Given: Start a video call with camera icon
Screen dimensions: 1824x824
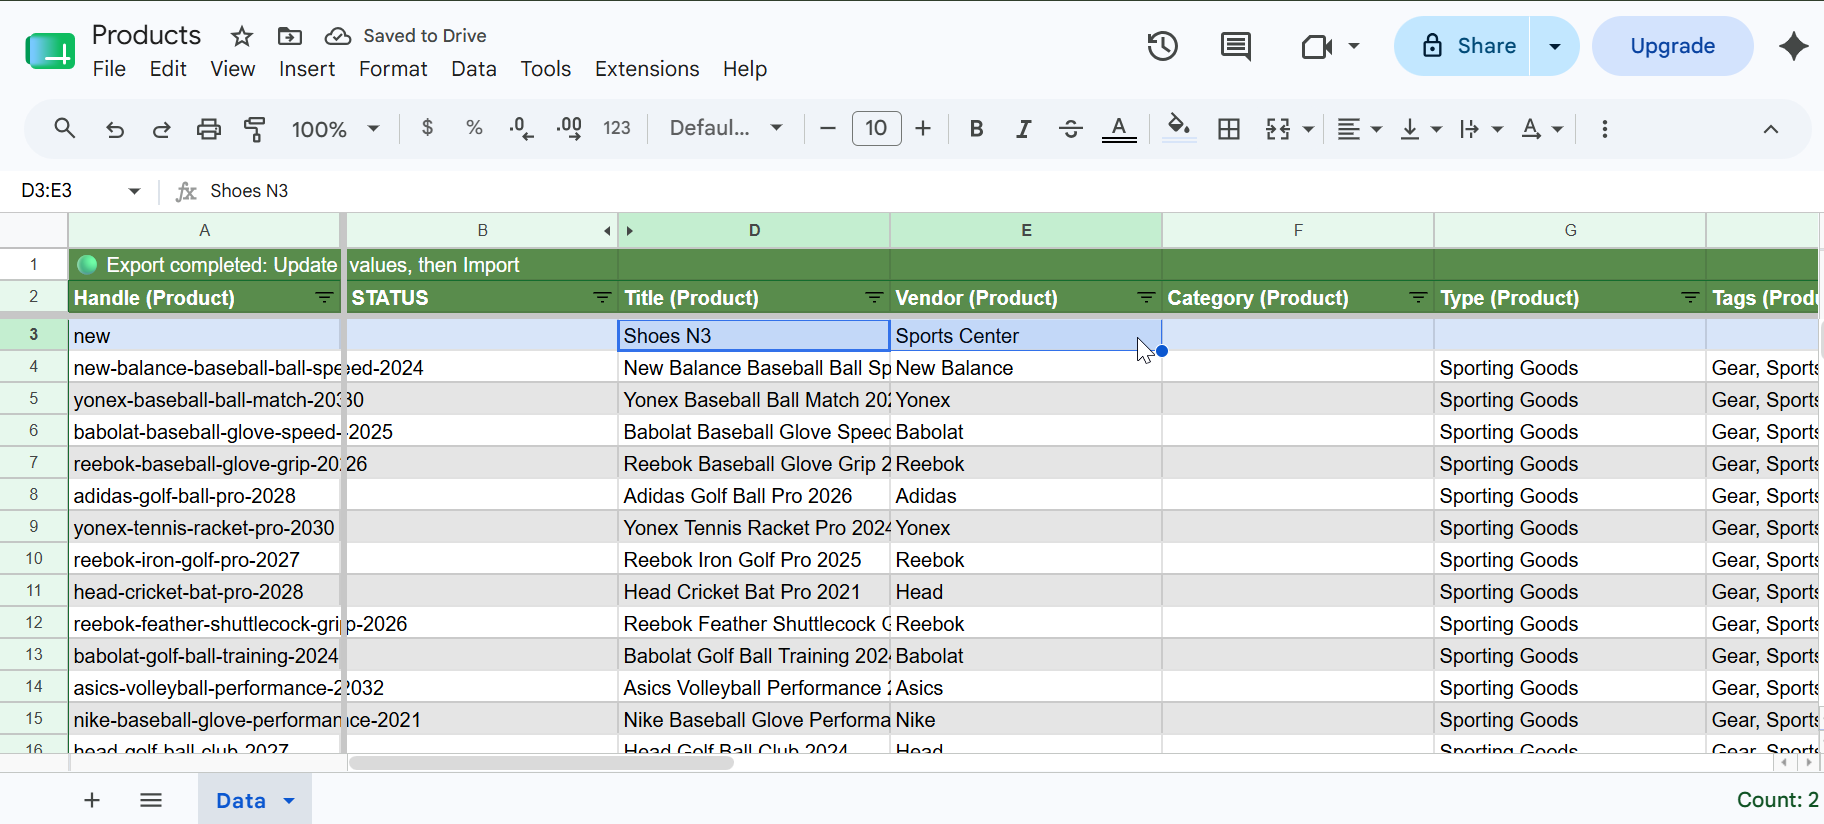Looking at the screenshot, I should (1316, 46).
